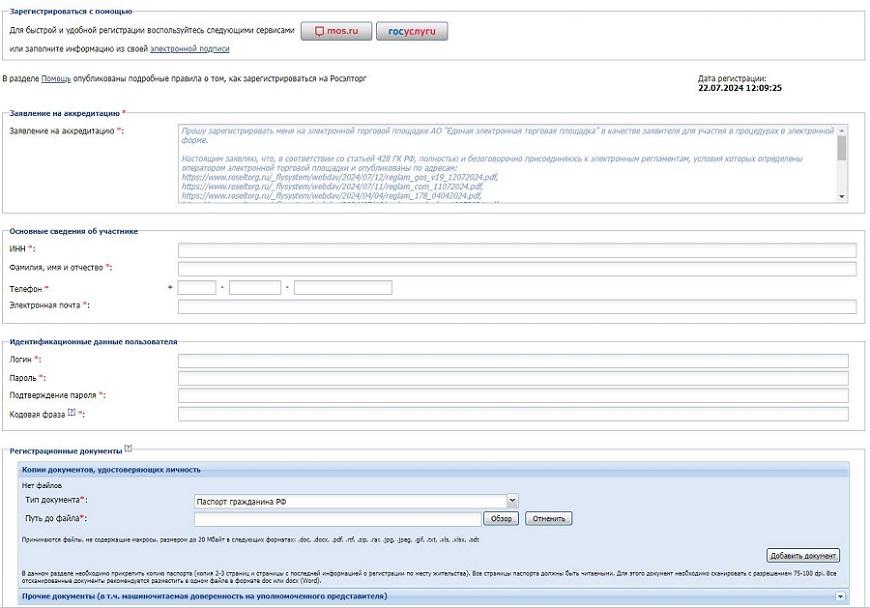The height and width of the screenshot is (608, 870).
Task: Click help icon next to Кодовая фраза
Action: tap(72, 412)
